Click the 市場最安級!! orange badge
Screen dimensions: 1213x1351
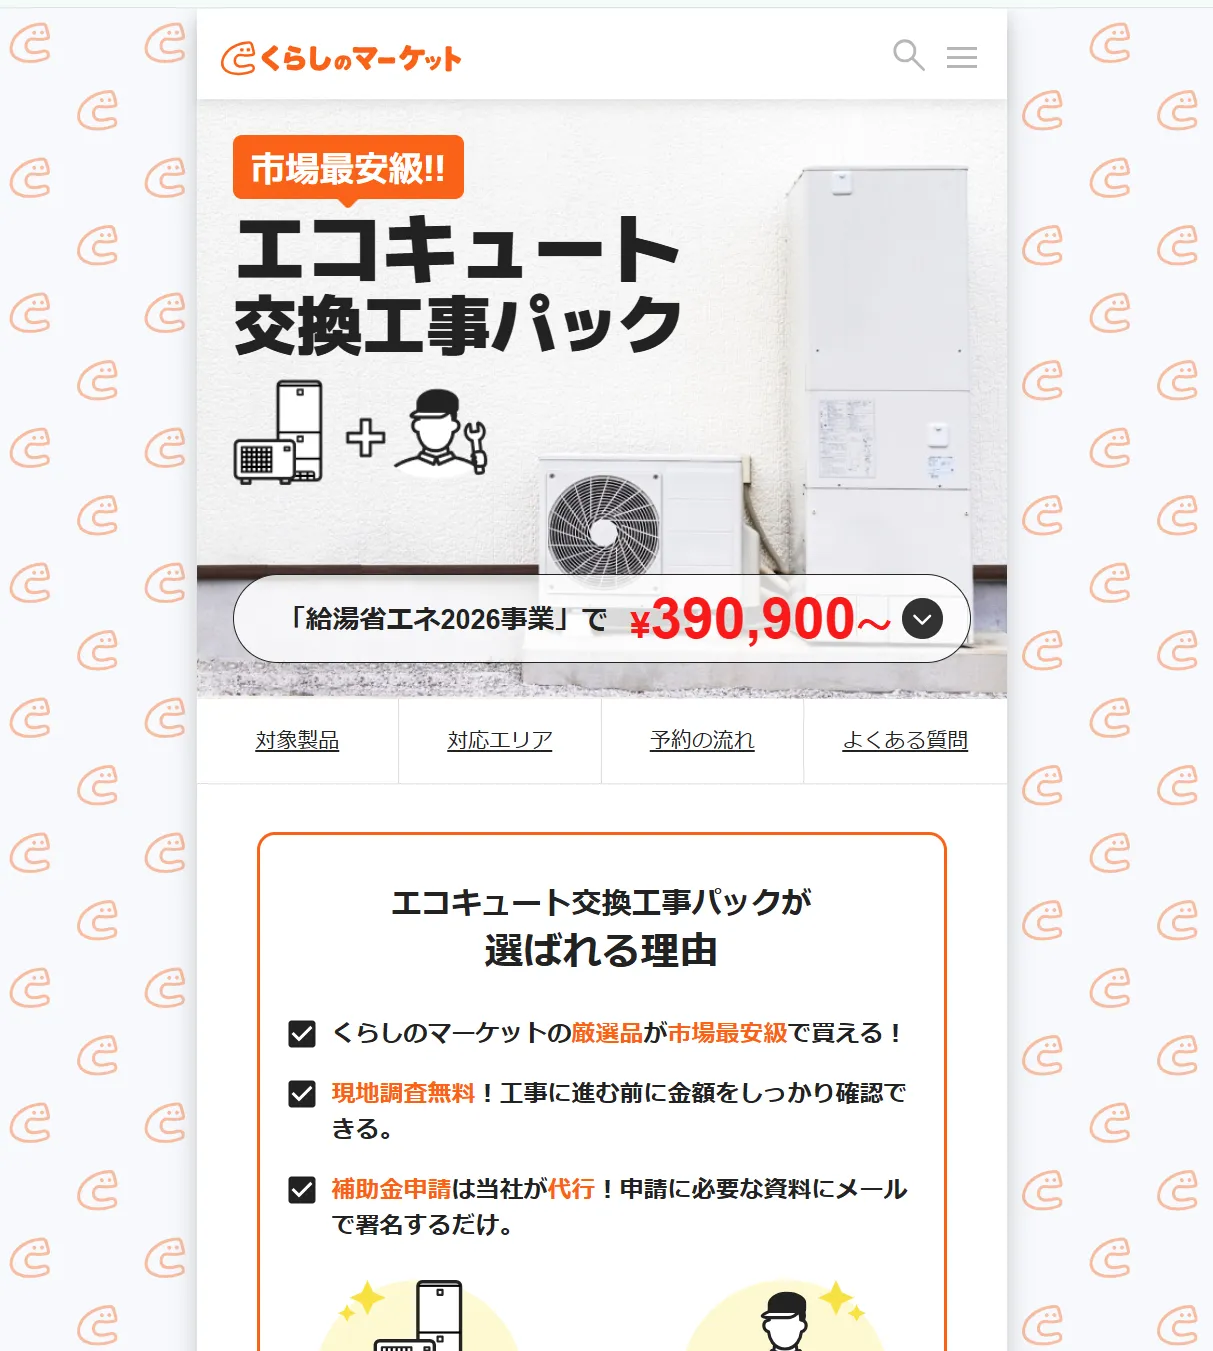(348, 169)
